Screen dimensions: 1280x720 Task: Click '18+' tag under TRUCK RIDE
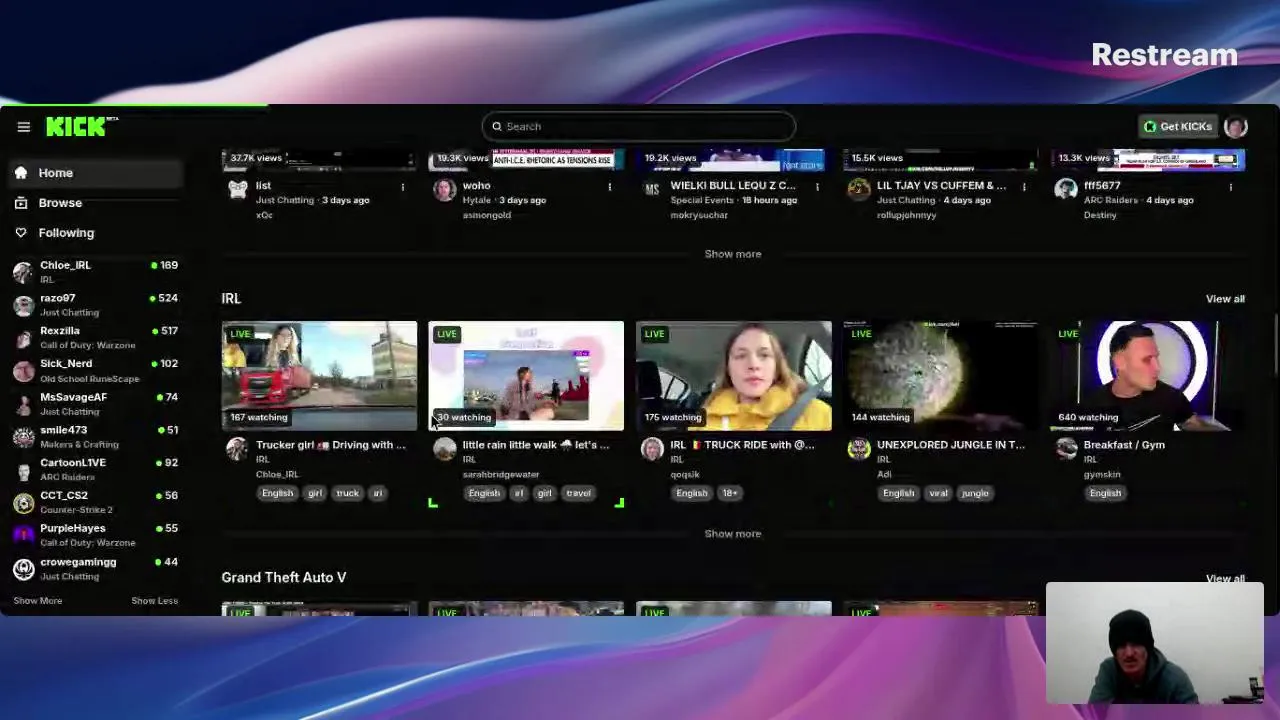click(730, 493)
